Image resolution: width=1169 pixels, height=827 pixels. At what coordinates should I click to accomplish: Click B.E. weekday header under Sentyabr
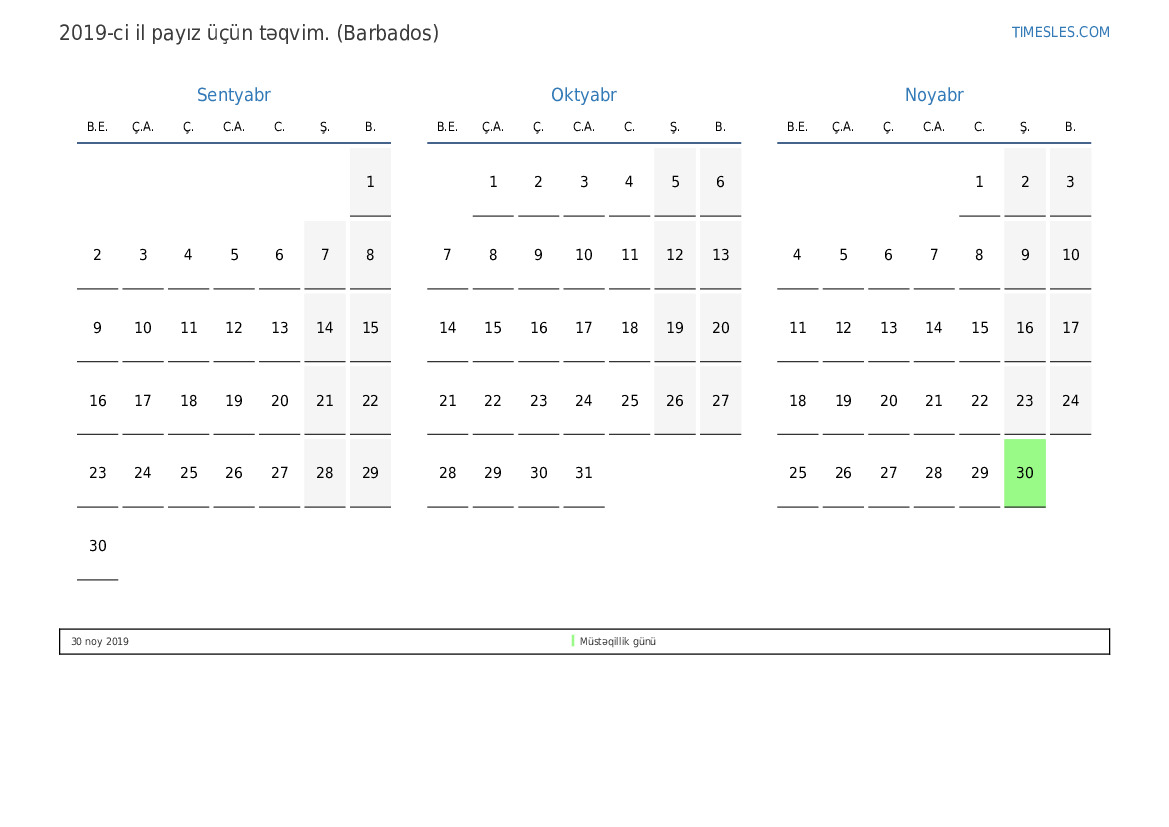click(97, 127)
